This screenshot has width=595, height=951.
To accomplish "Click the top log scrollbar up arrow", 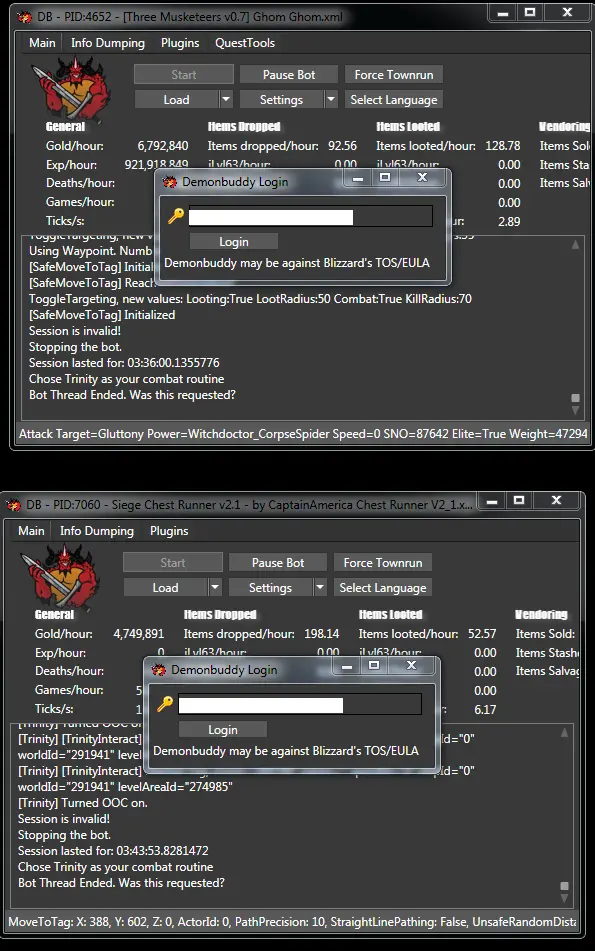I will point(576,244).
